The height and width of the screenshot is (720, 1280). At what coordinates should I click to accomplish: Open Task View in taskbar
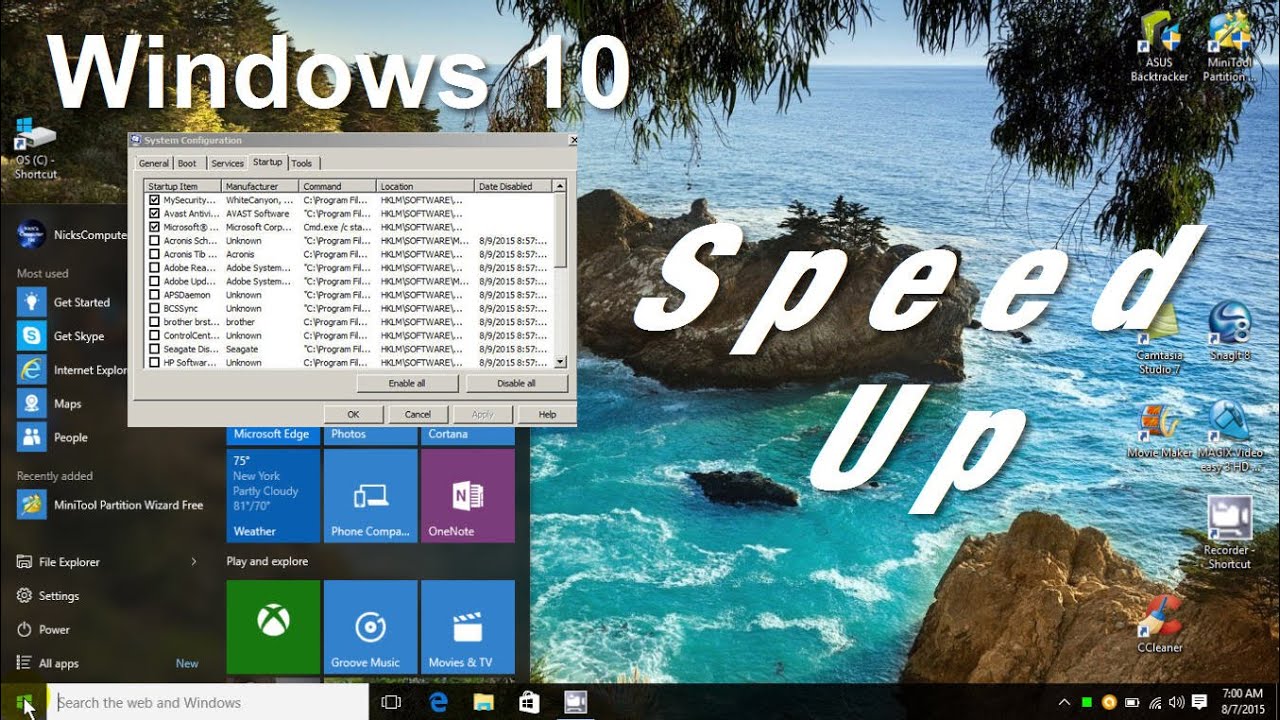[391, 703]
